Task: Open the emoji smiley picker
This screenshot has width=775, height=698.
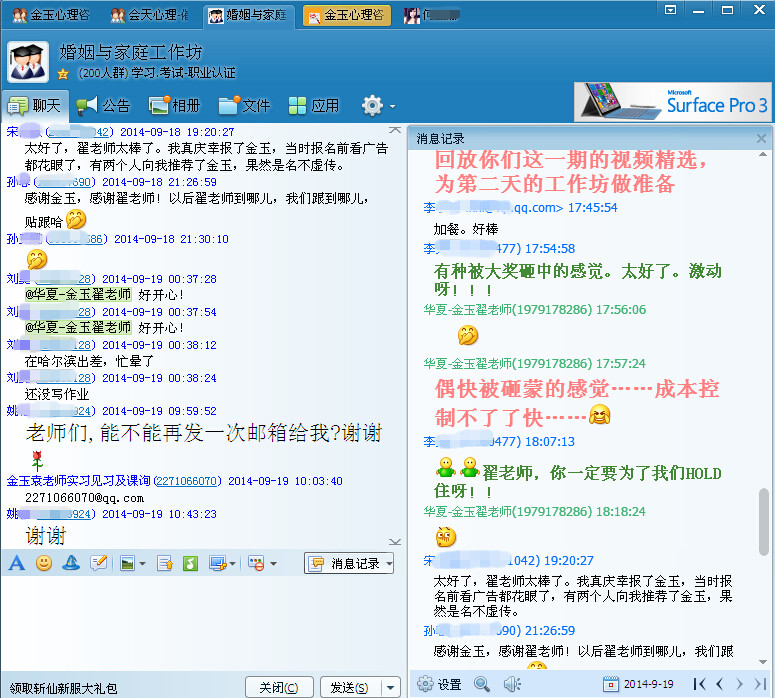Action: [44, 563]
